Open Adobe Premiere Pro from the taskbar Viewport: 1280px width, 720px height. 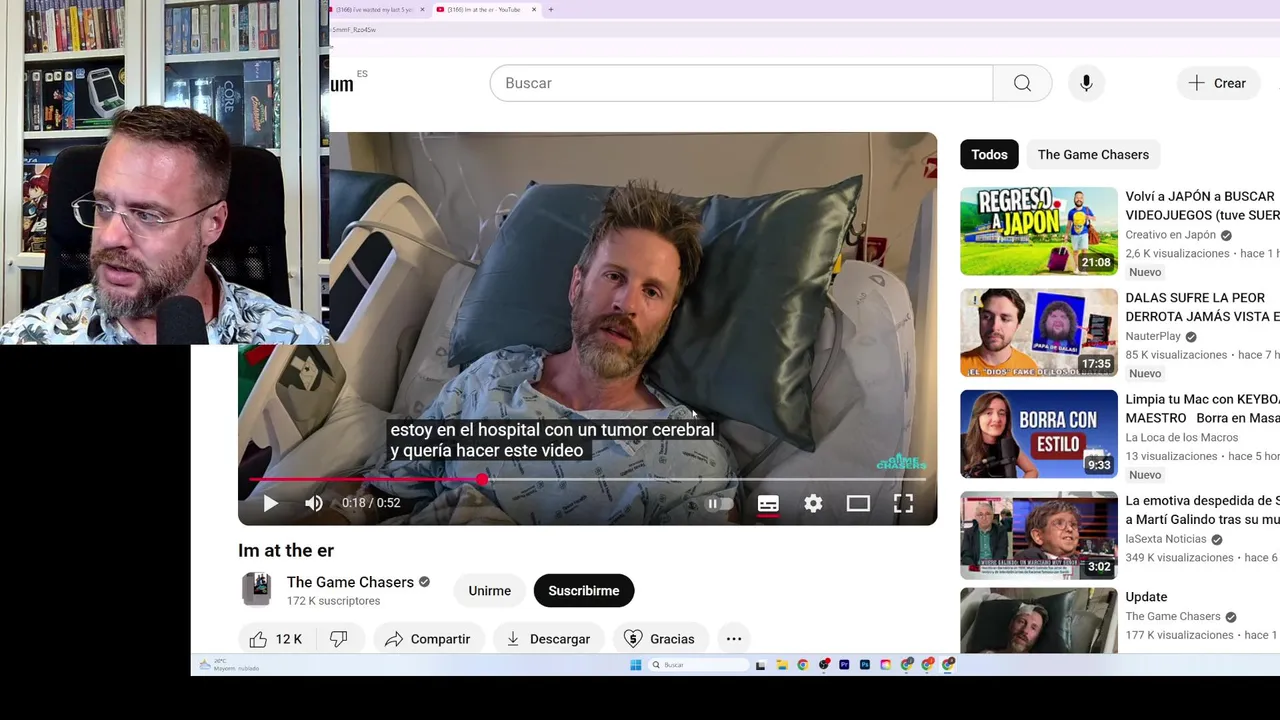844,665
